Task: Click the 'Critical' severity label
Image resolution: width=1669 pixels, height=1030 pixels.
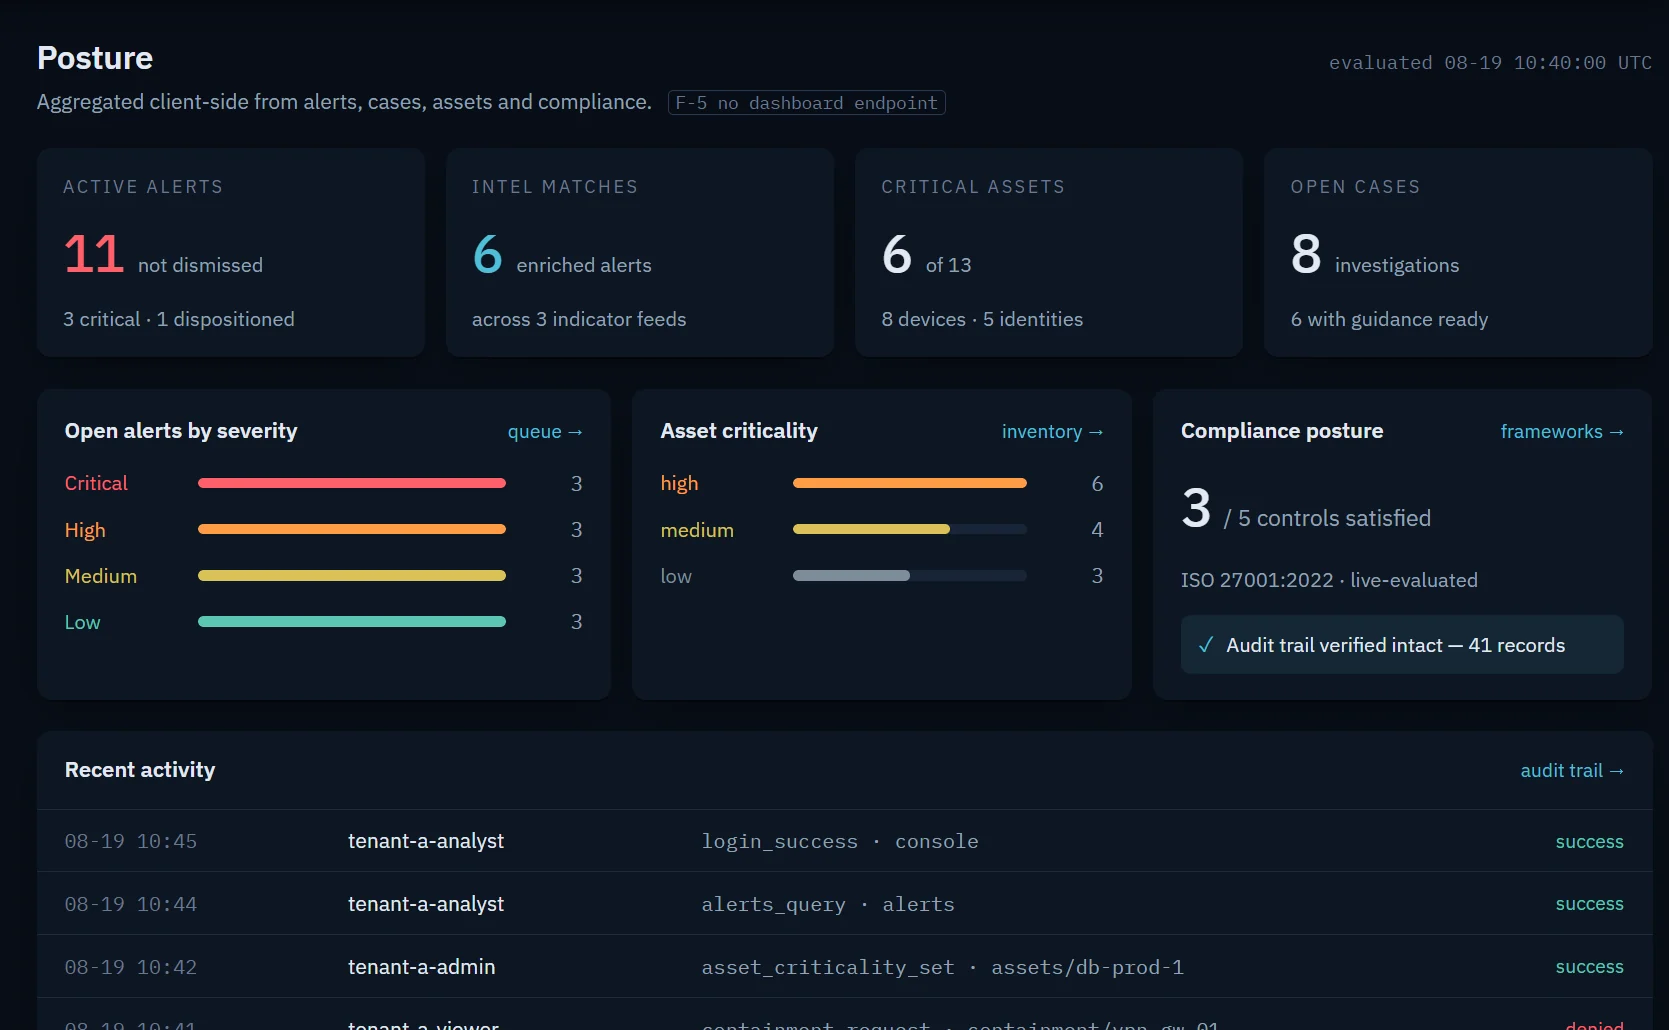Action: tap(96, 483)
